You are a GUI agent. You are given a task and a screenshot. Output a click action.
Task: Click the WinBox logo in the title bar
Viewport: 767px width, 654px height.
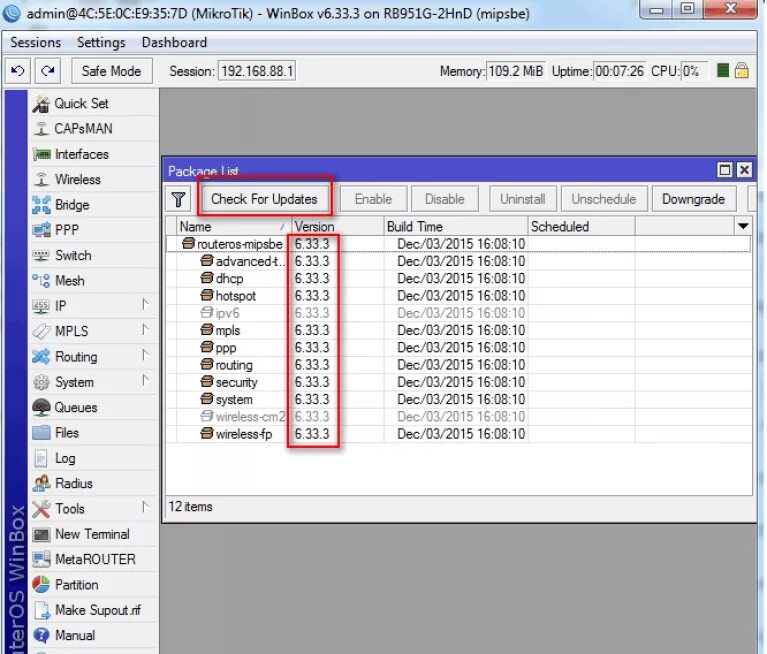(x=11, y=13)
